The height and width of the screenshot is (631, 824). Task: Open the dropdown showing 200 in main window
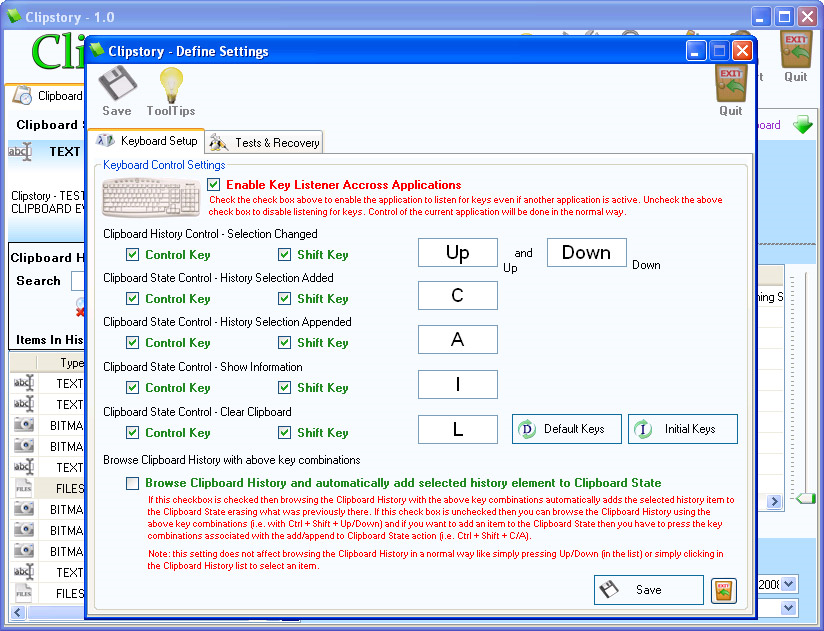[789, 584]
